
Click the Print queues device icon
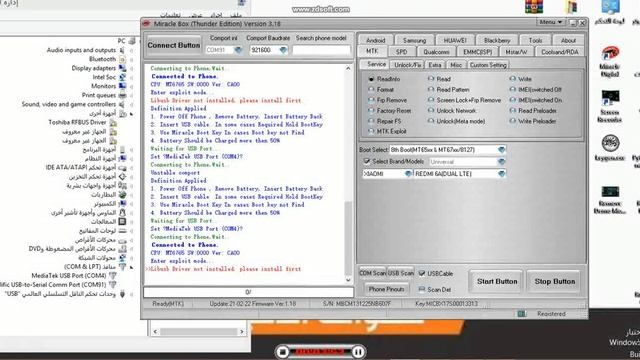click(122, 95)
